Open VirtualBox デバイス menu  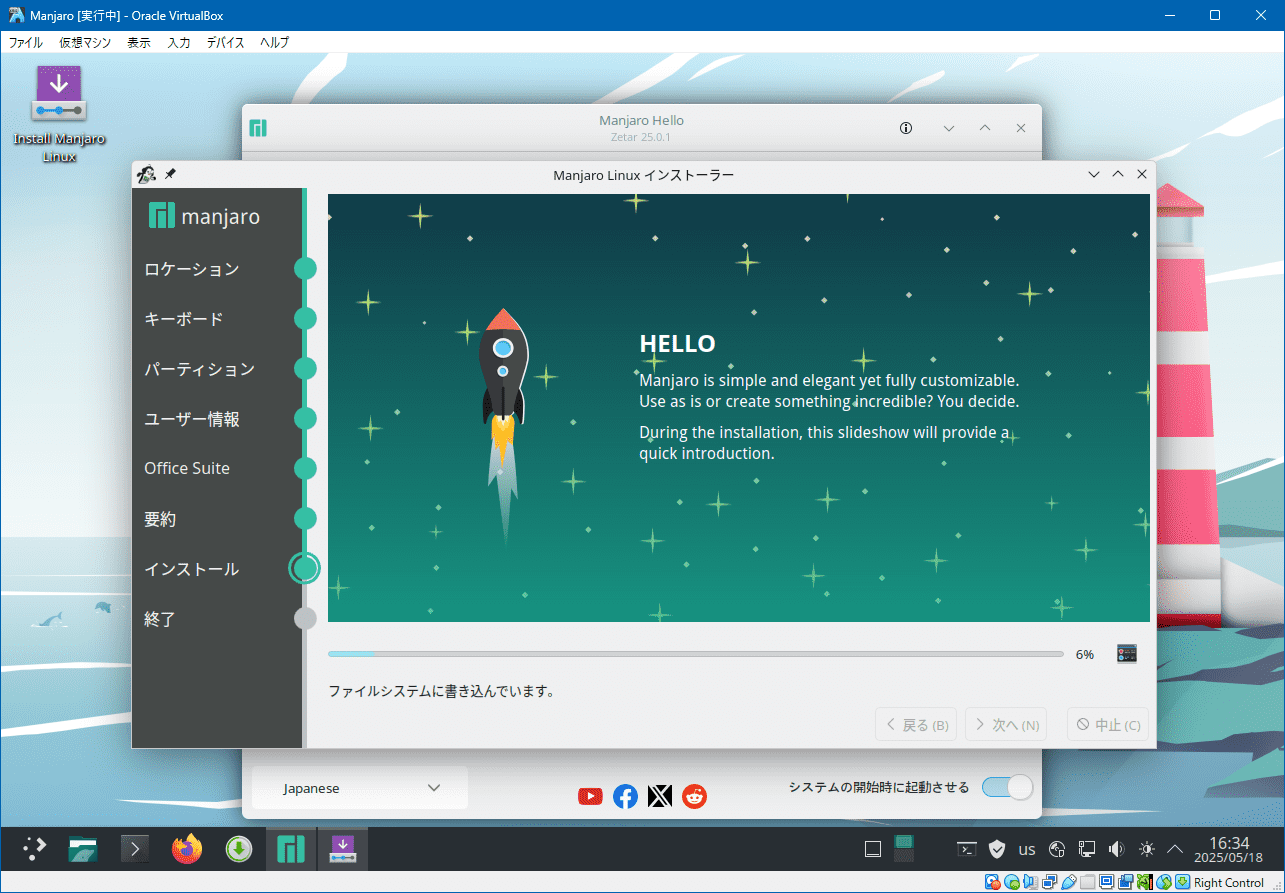[x=226, y=42]
